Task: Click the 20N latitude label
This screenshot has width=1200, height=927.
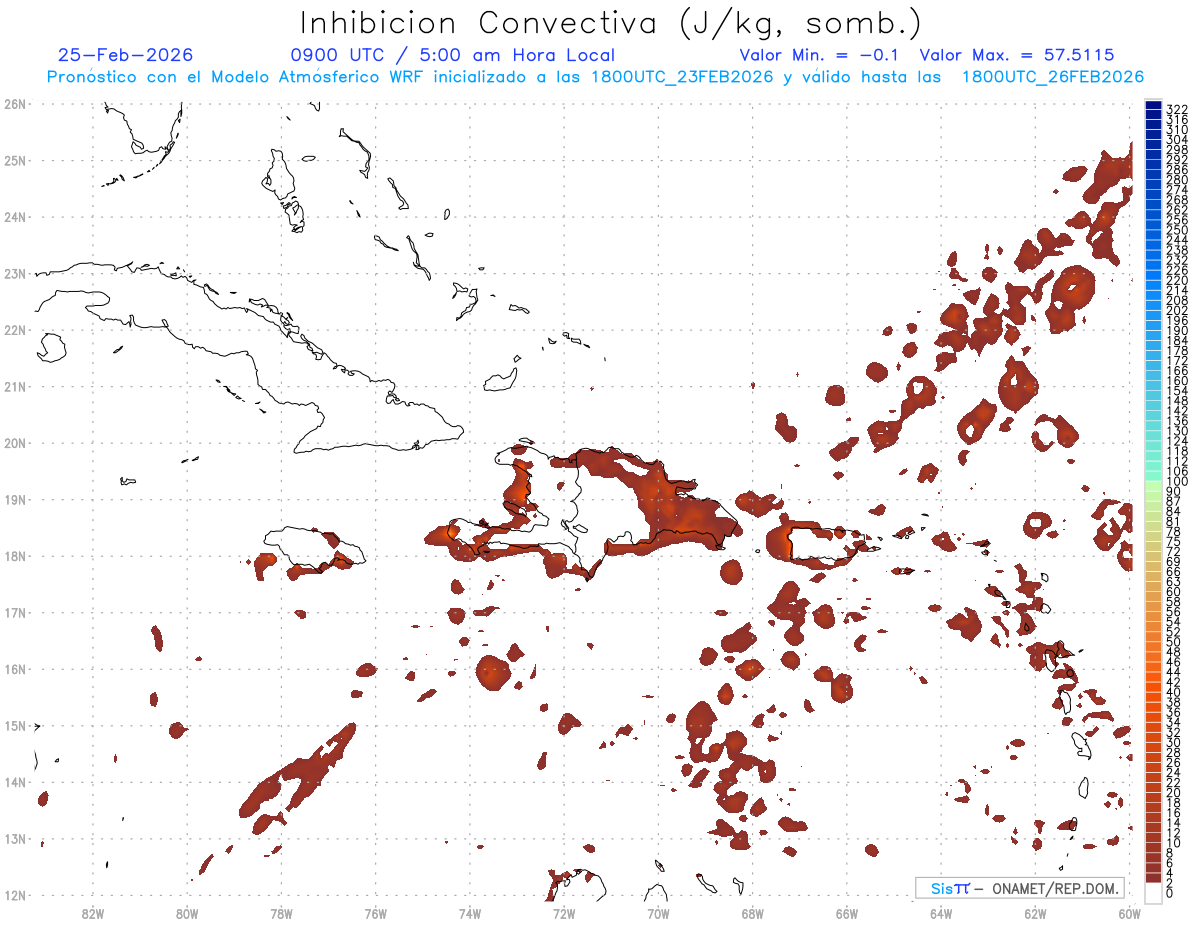Action: [x=14, y=443]
